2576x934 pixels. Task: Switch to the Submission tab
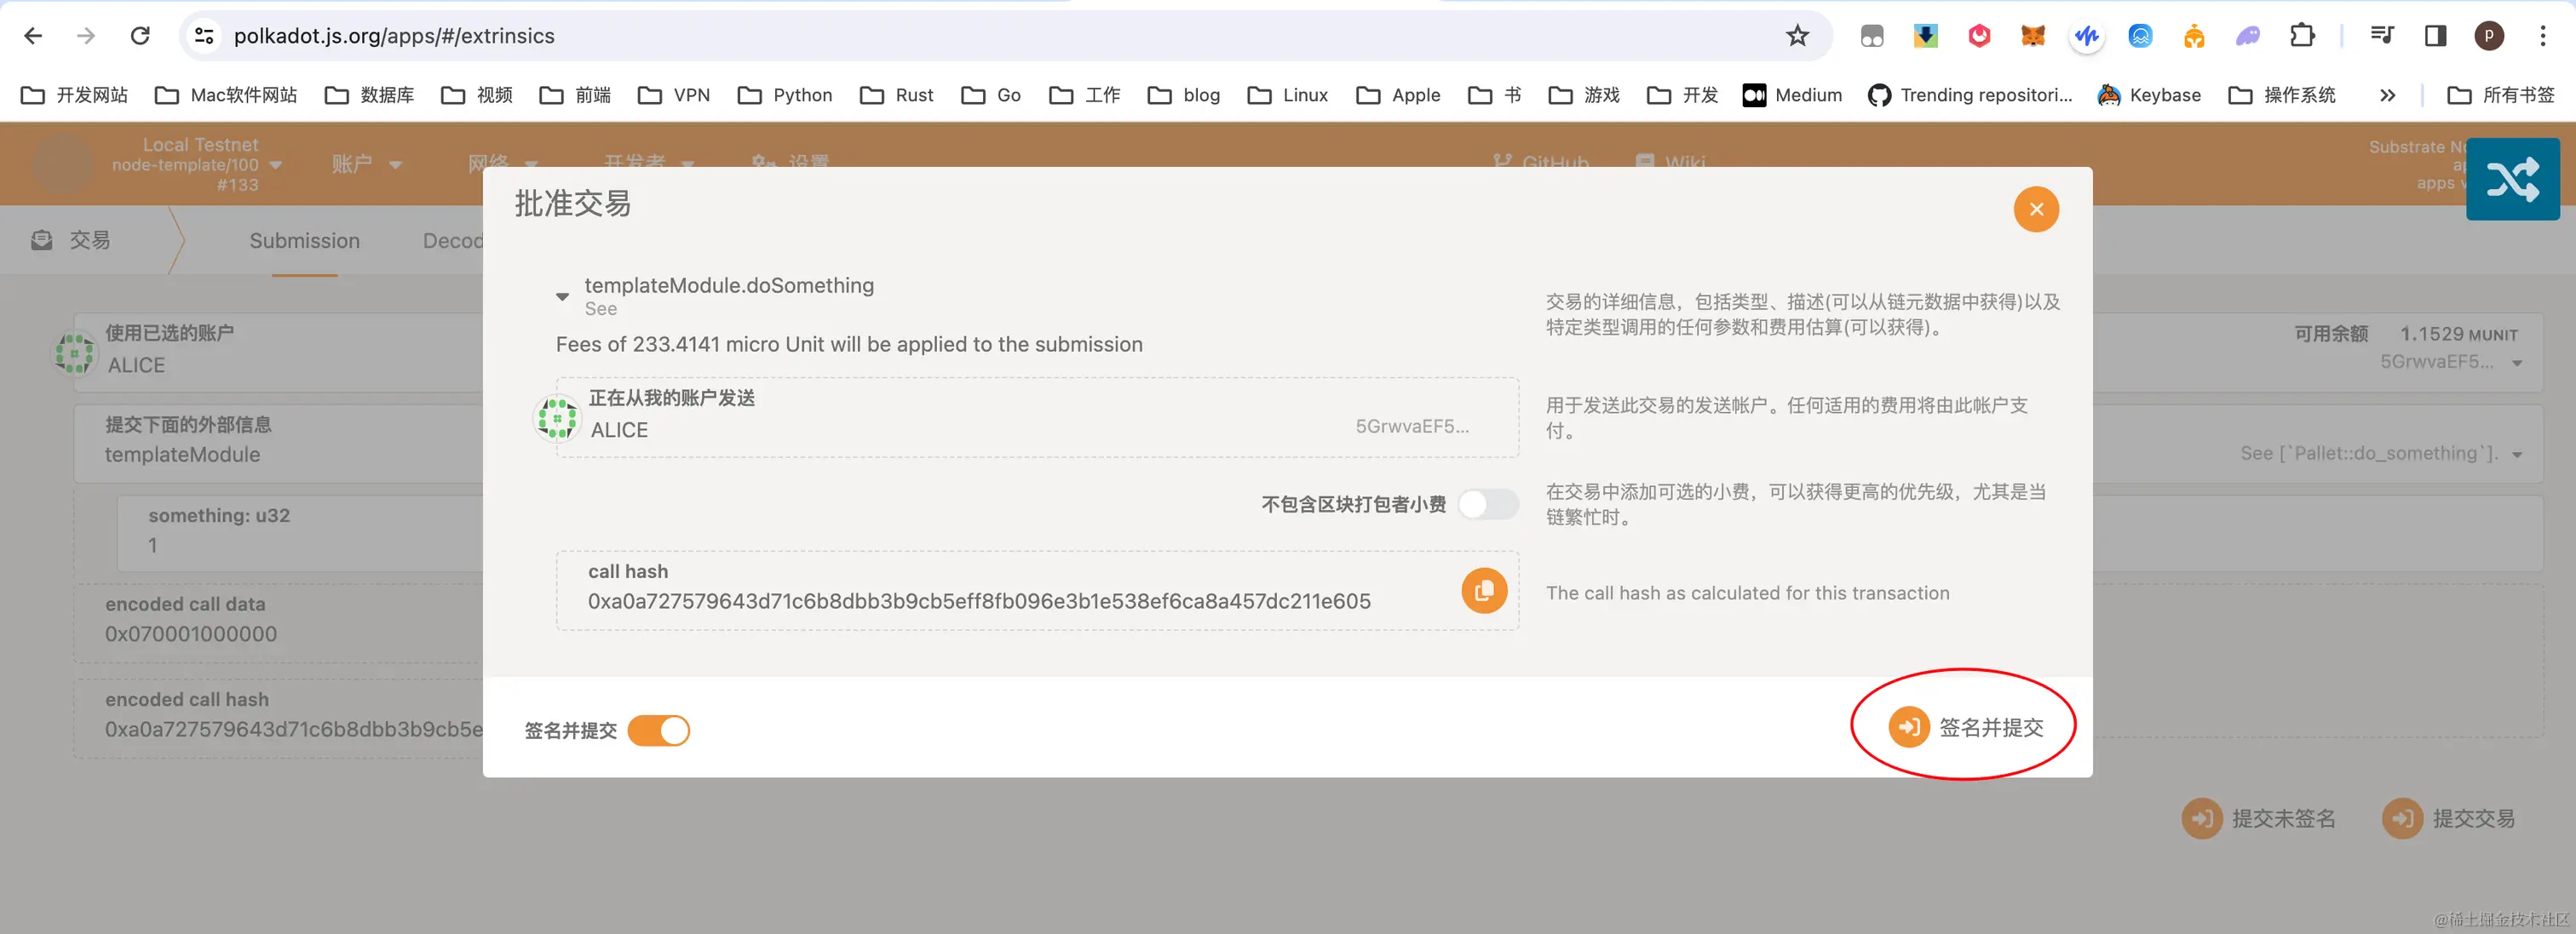(304, 241)
